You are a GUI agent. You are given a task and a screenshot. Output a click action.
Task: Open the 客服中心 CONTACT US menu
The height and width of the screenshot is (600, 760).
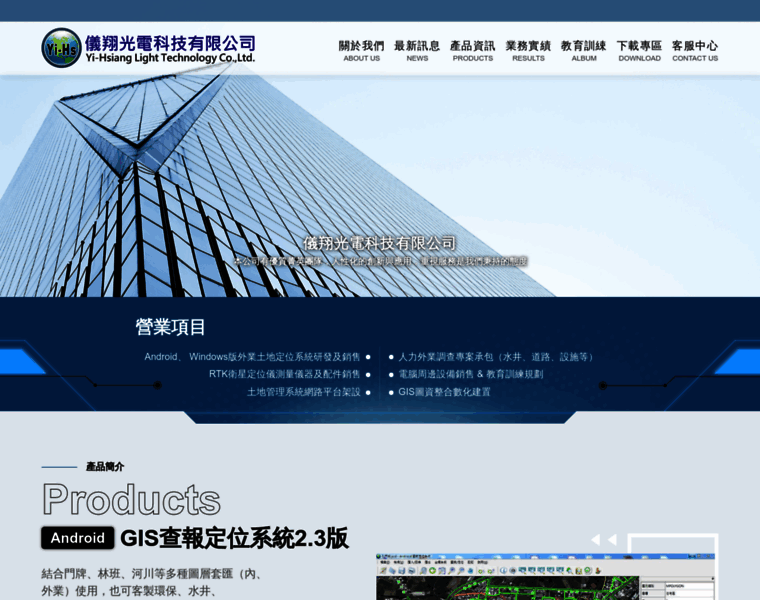(695, 51)
